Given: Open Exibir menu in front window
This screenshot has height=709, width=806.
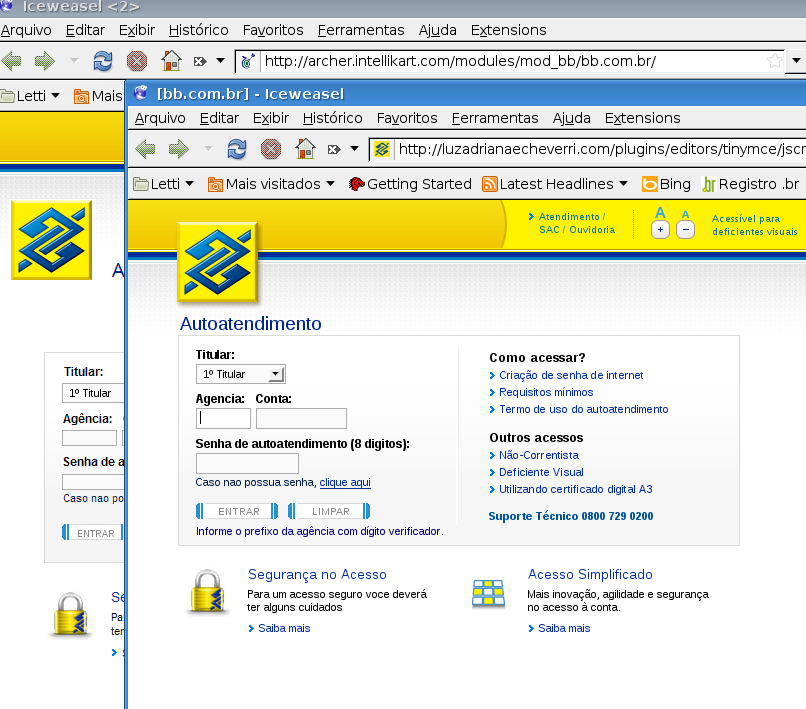Looking at the screenshot, I should tap(271, 118).
